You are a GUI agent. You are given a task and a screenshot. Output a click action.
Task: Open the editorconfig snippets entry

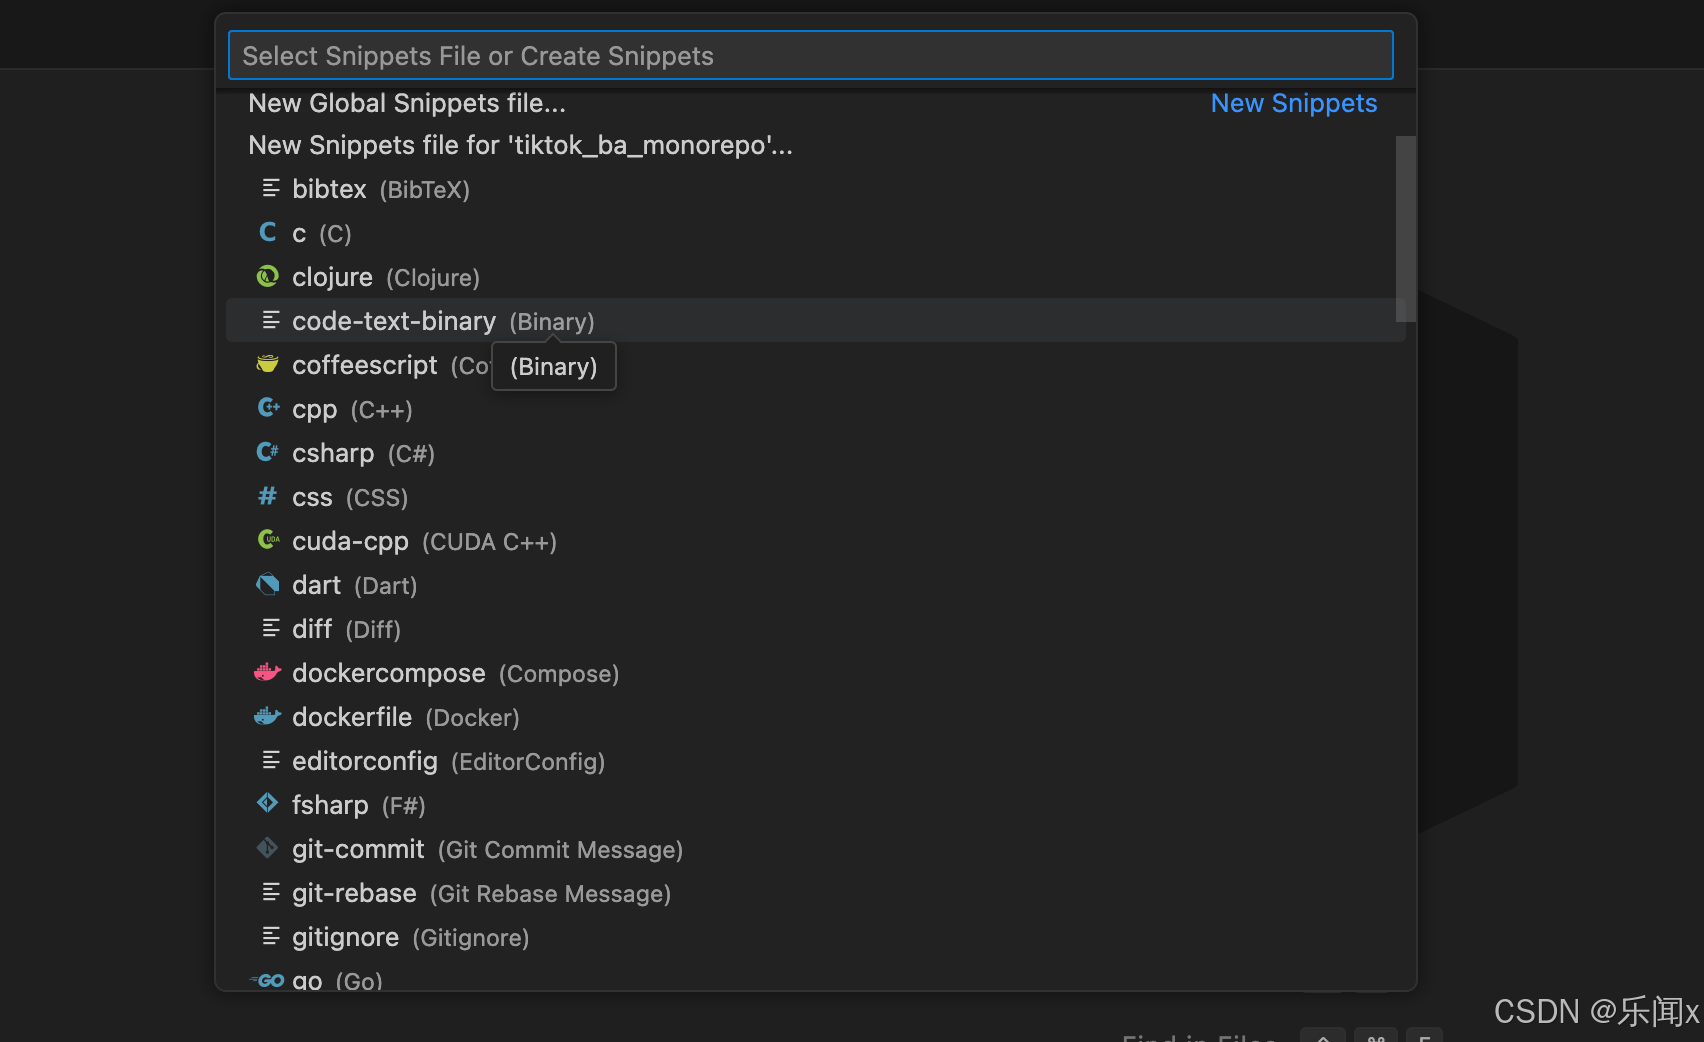click(816, 761)
